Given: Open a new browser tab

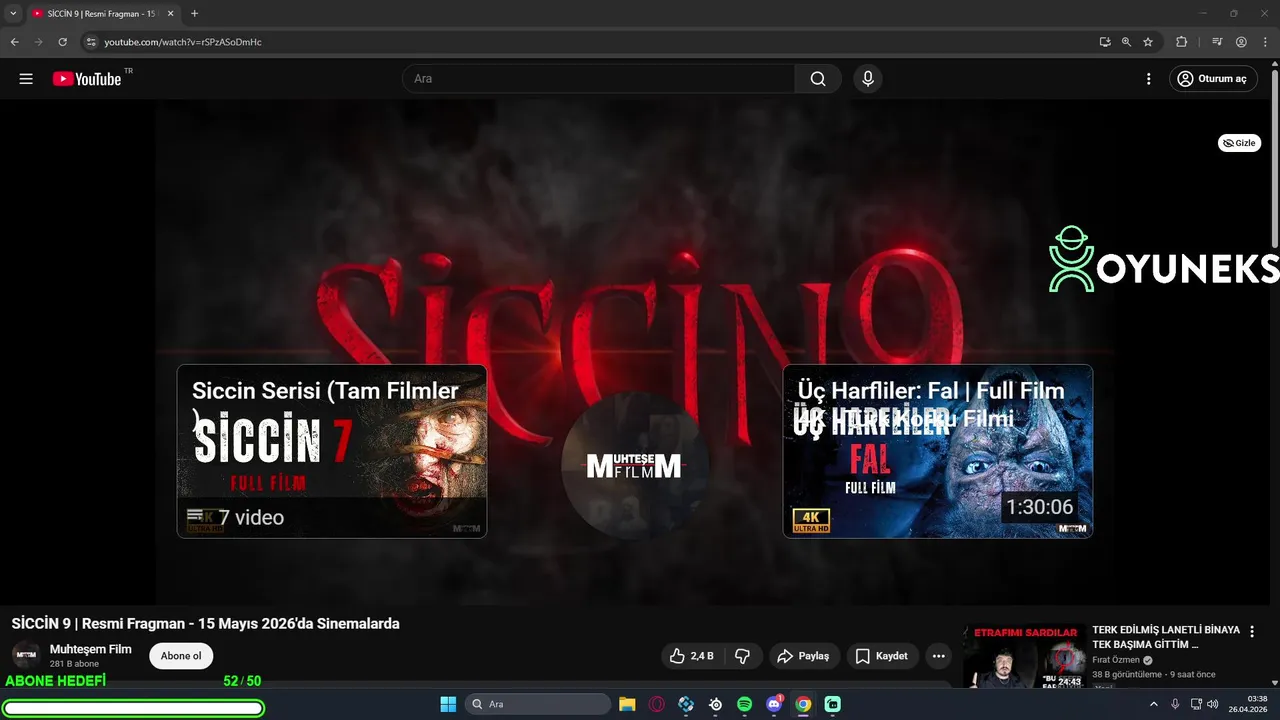Looking at the screenshot, I should pyautogui.click(x=194, y=13).
